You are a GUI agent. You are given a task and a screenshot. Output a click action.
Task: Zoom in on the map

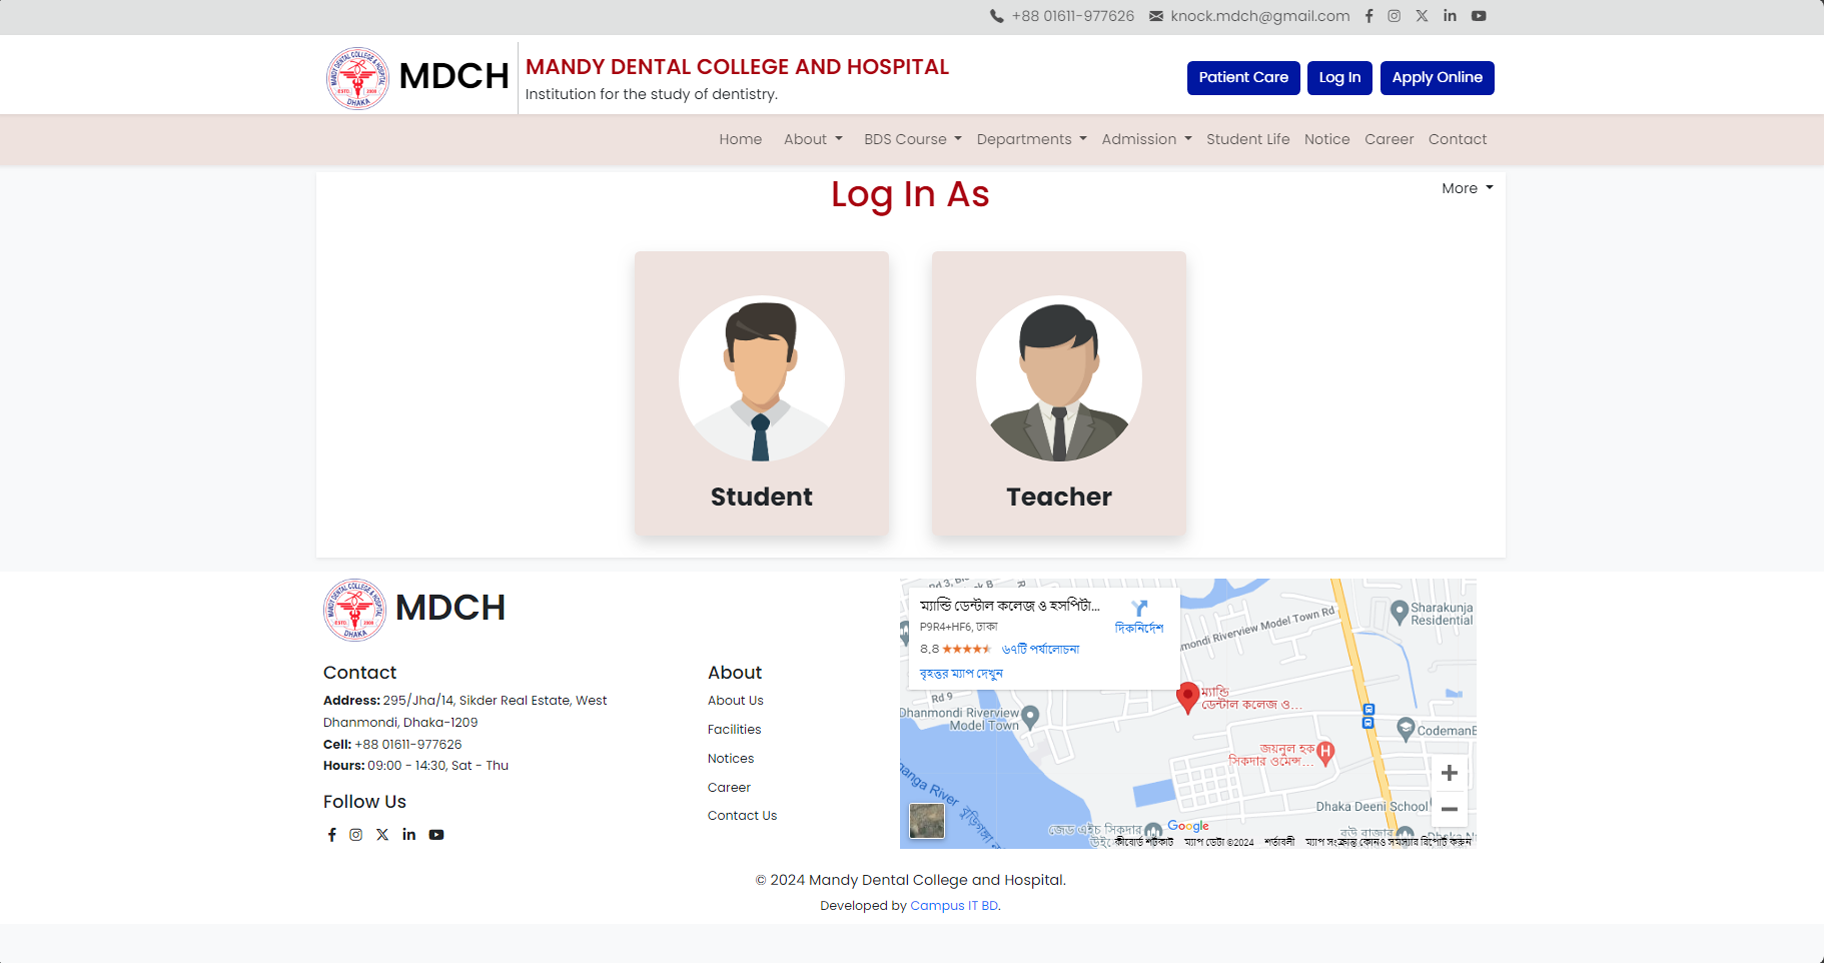pyautogui.click(x=1448, y=773)
